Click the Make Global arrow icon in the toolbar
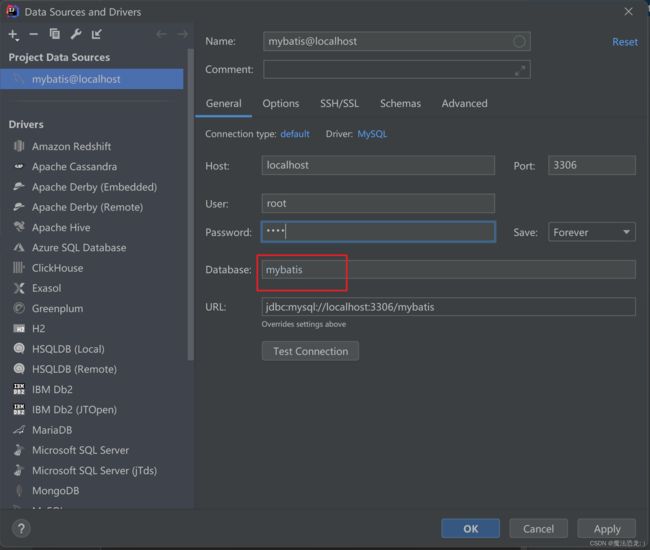650x550 pixels. pos(97,35)
